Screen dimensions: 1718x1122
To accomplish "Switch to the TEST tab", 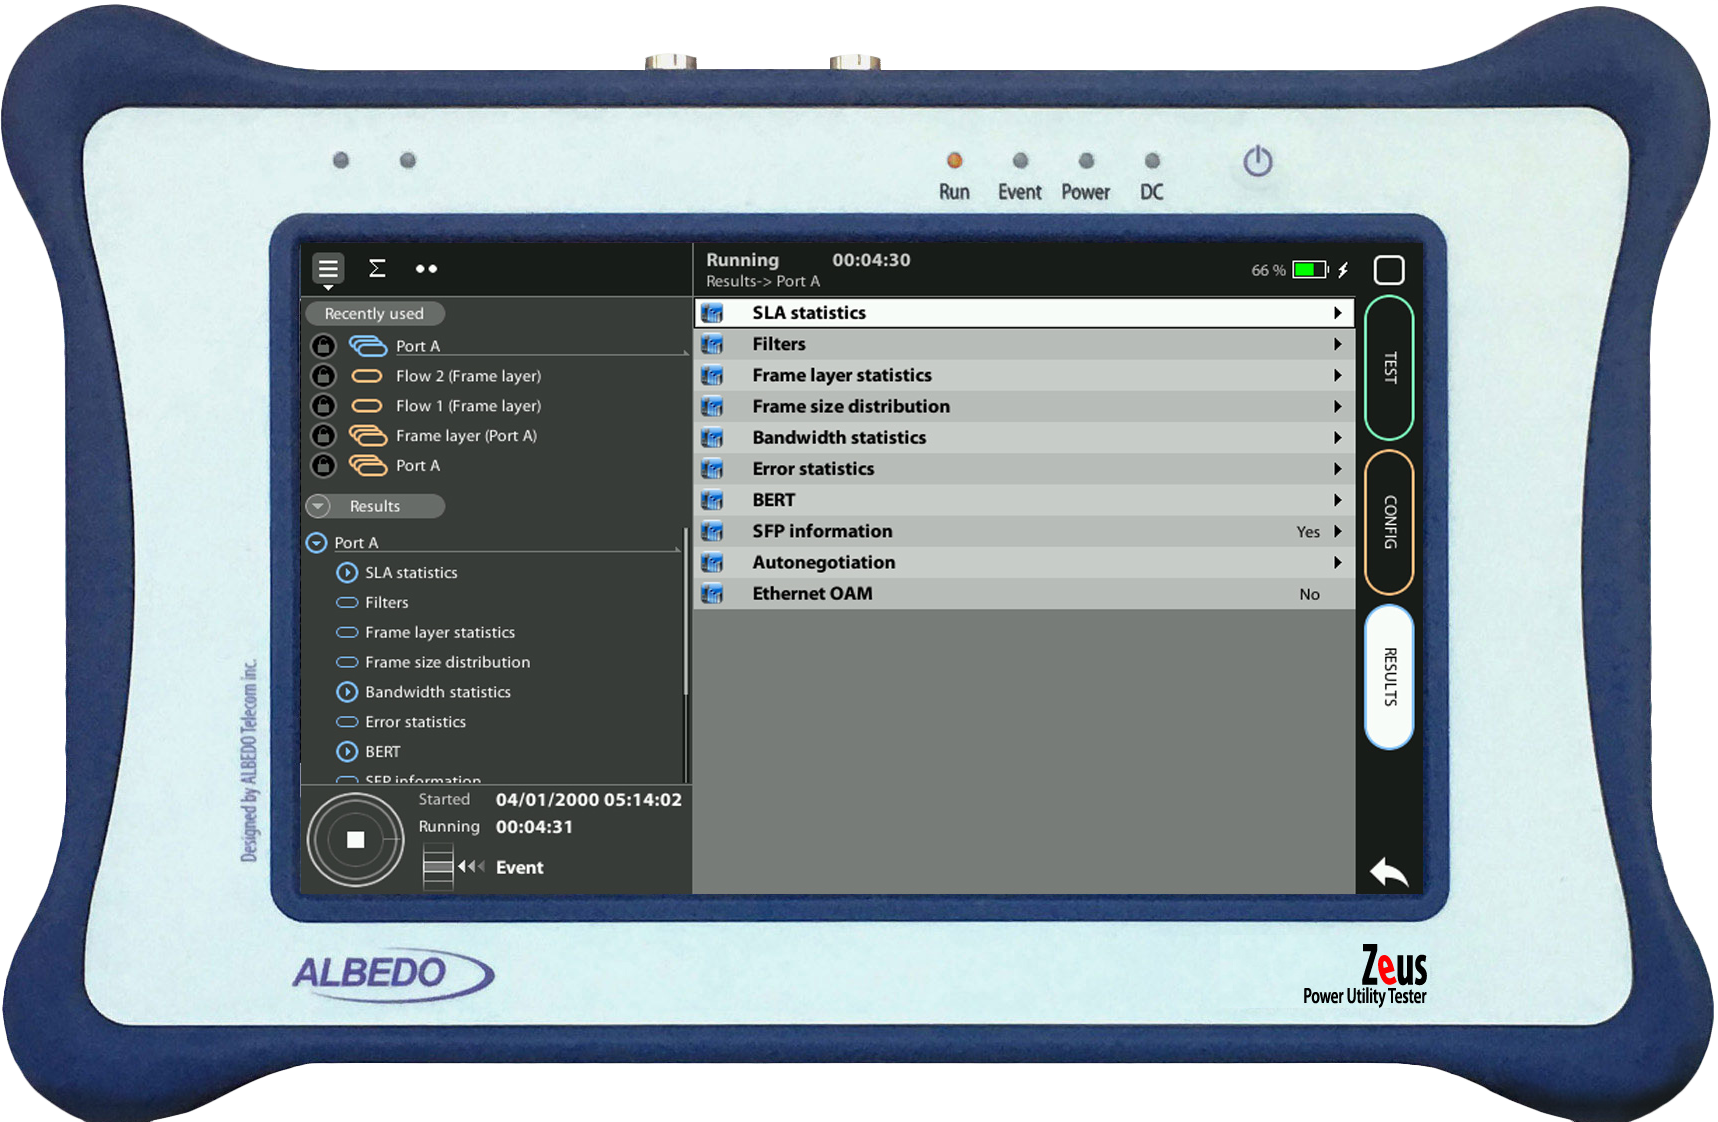I will [x=1389, y=370].
